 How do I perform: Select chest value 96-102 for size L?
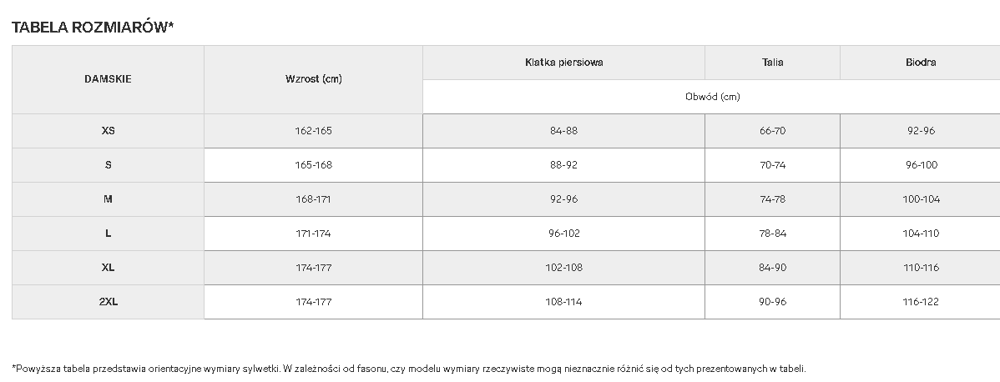coord(564,233)
